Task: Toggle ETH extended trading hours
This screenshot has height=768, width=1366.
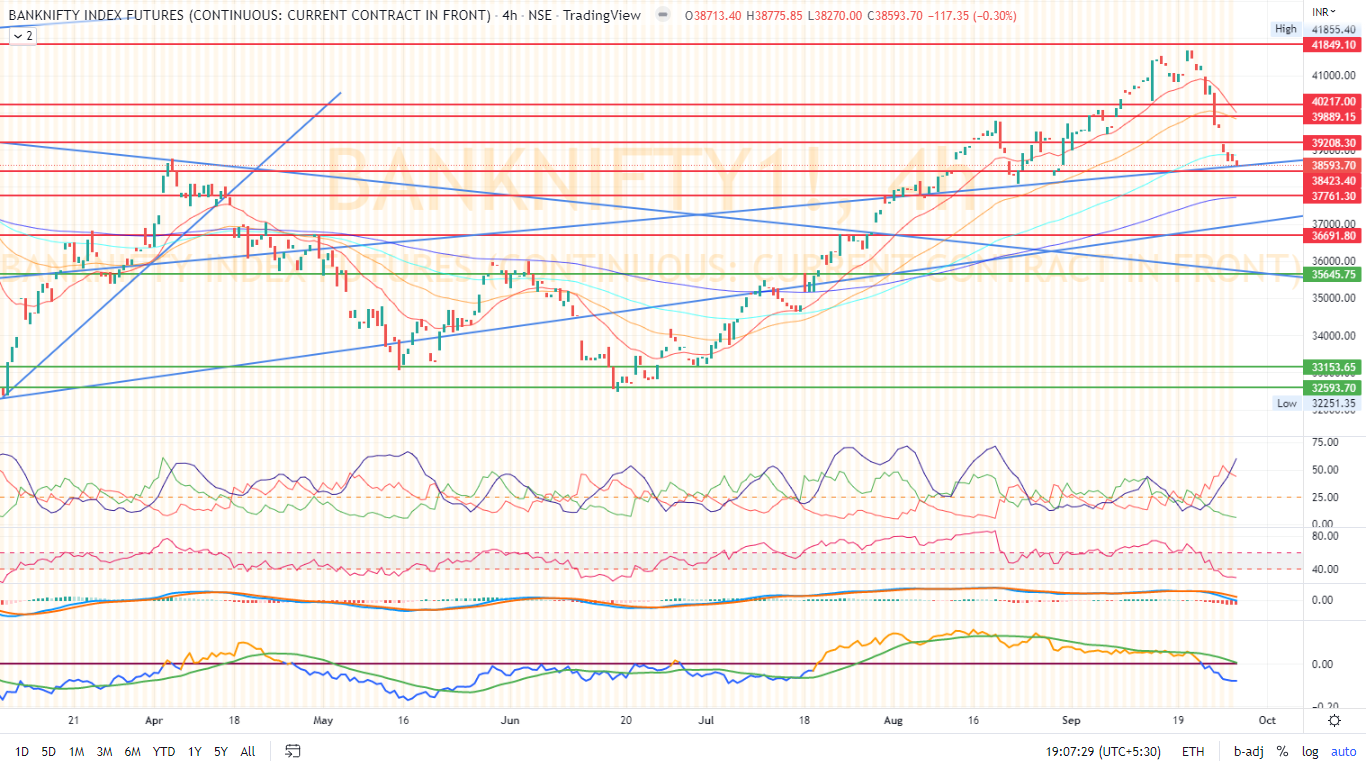Action: coord(1193,751)
